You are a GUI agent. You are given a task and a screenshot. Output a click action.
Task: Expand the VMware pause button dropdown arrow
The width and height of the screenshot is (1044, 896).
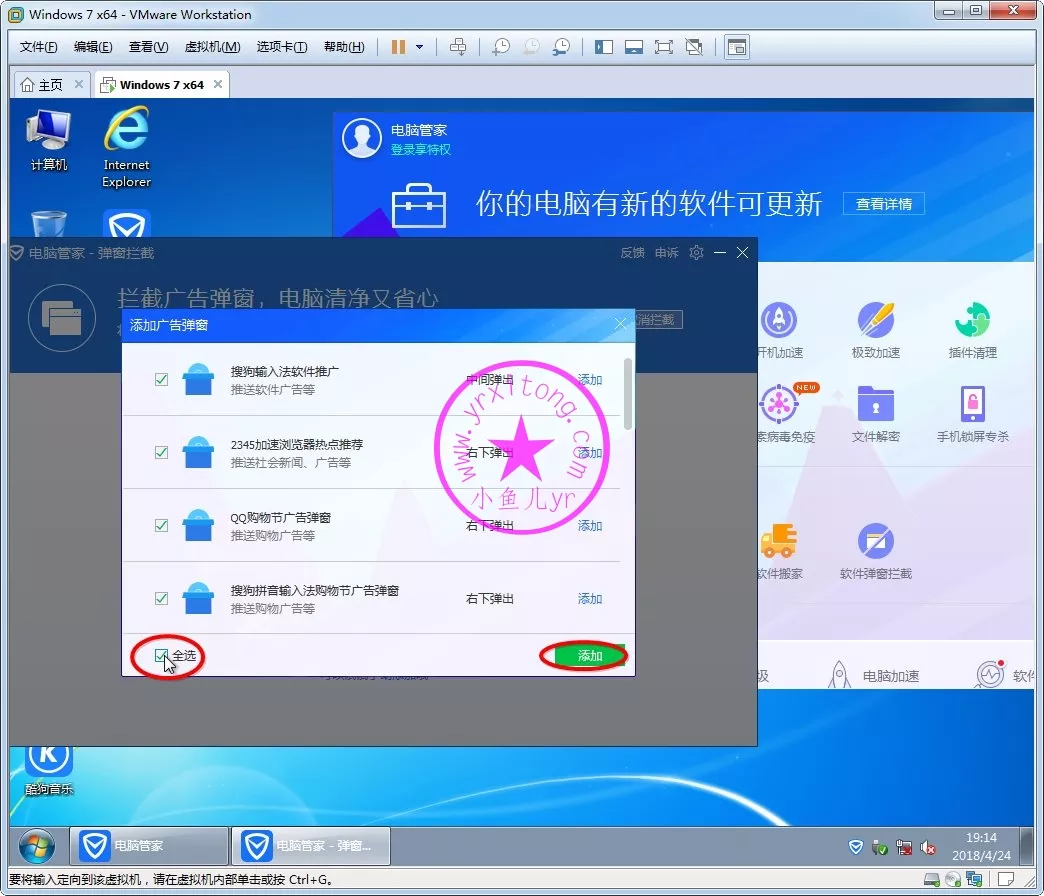click(420, 47)
